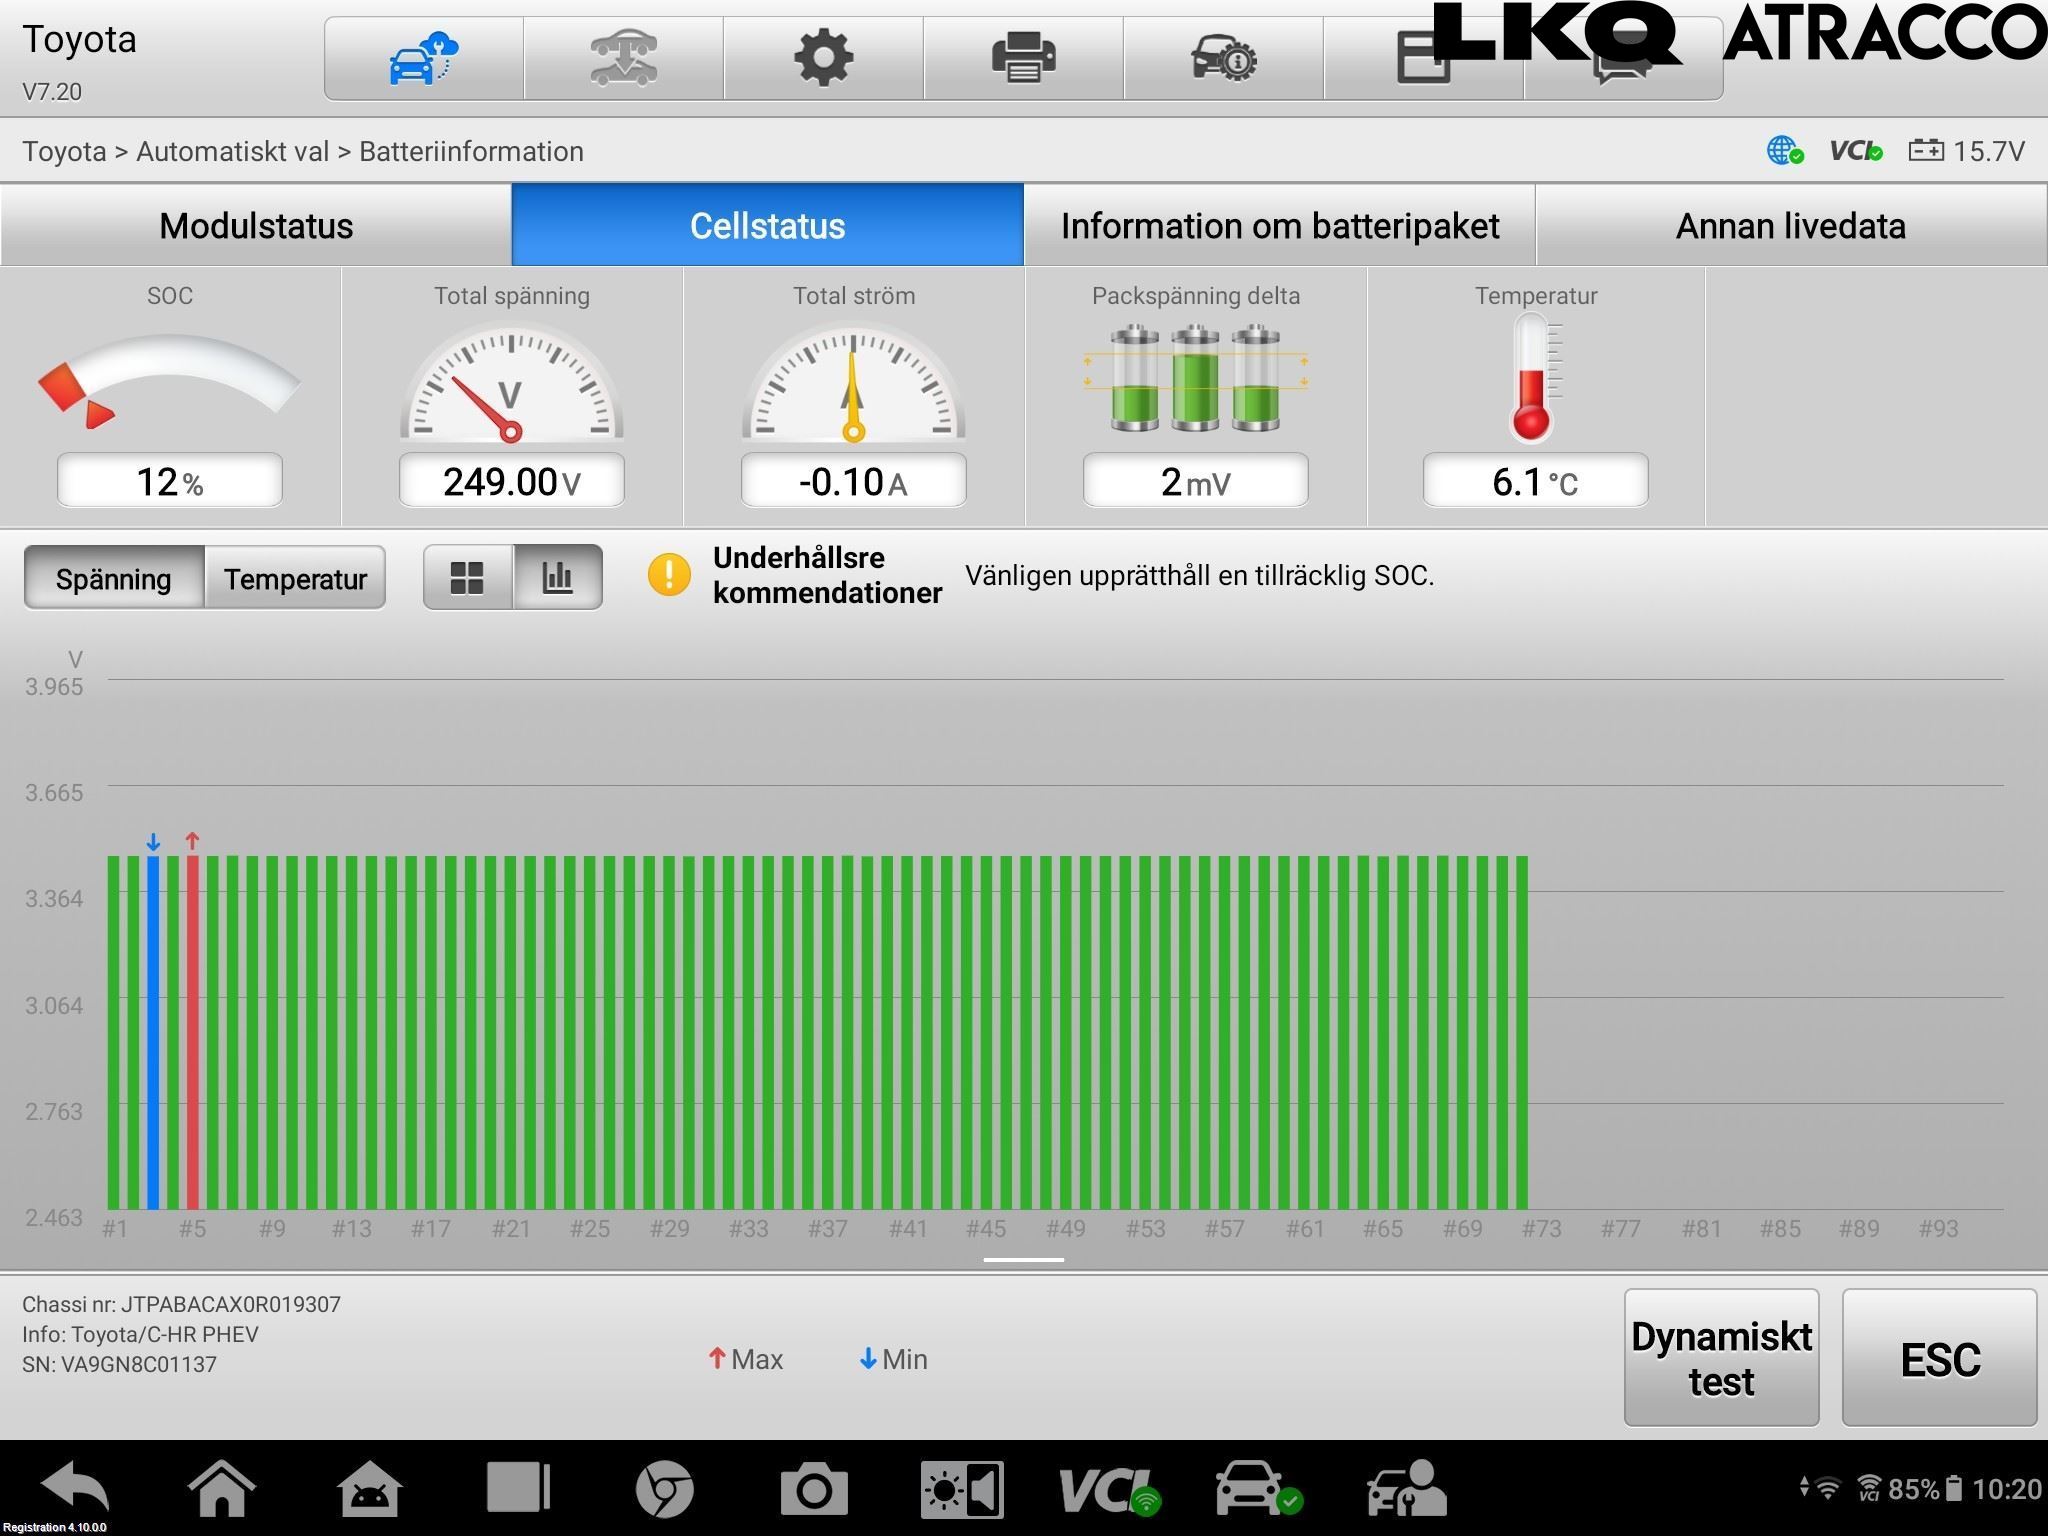Viewport: 2048px width, 1536px height.
Task: Select the blue minimum voltage cell bar
Action: click(x=153, y=1032)
